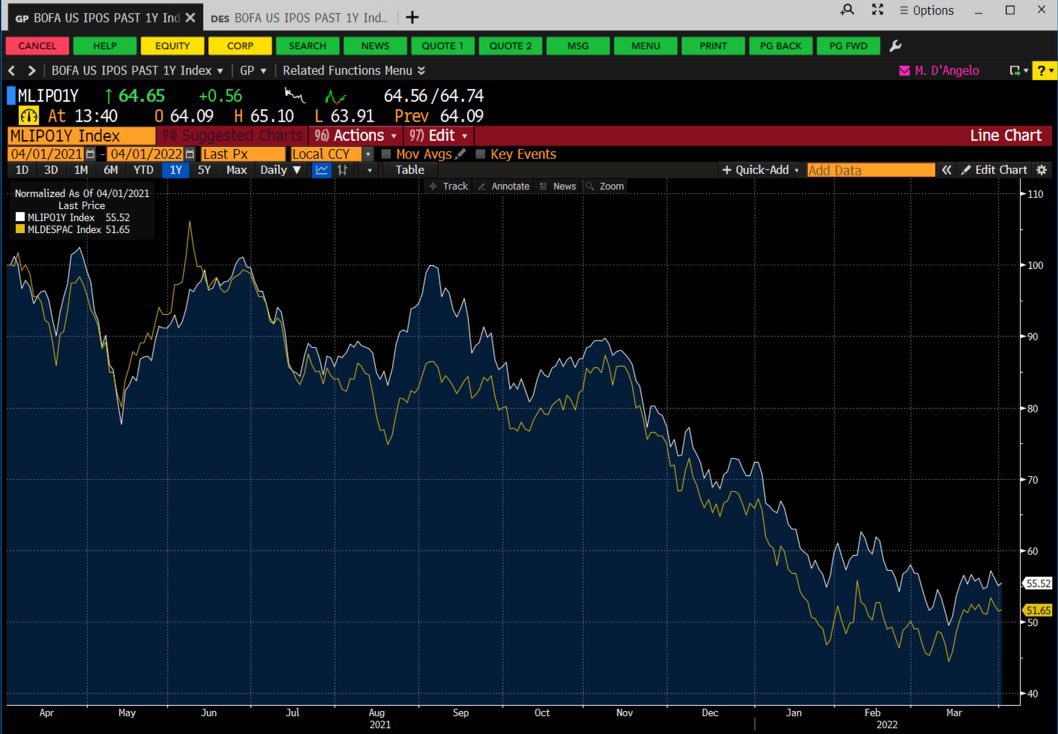
Task: Collapse the panel with the double chevron
Action: point(947,170)
